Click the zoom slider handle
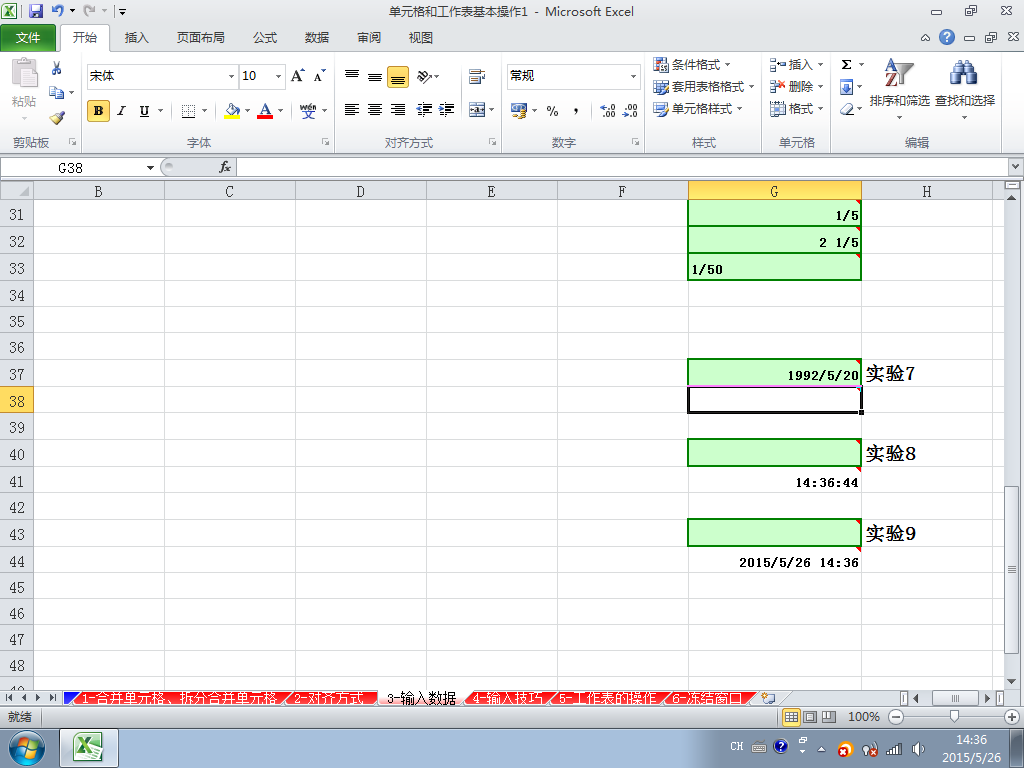This screenshot has height=768, width=1024. tap(954, 716)
